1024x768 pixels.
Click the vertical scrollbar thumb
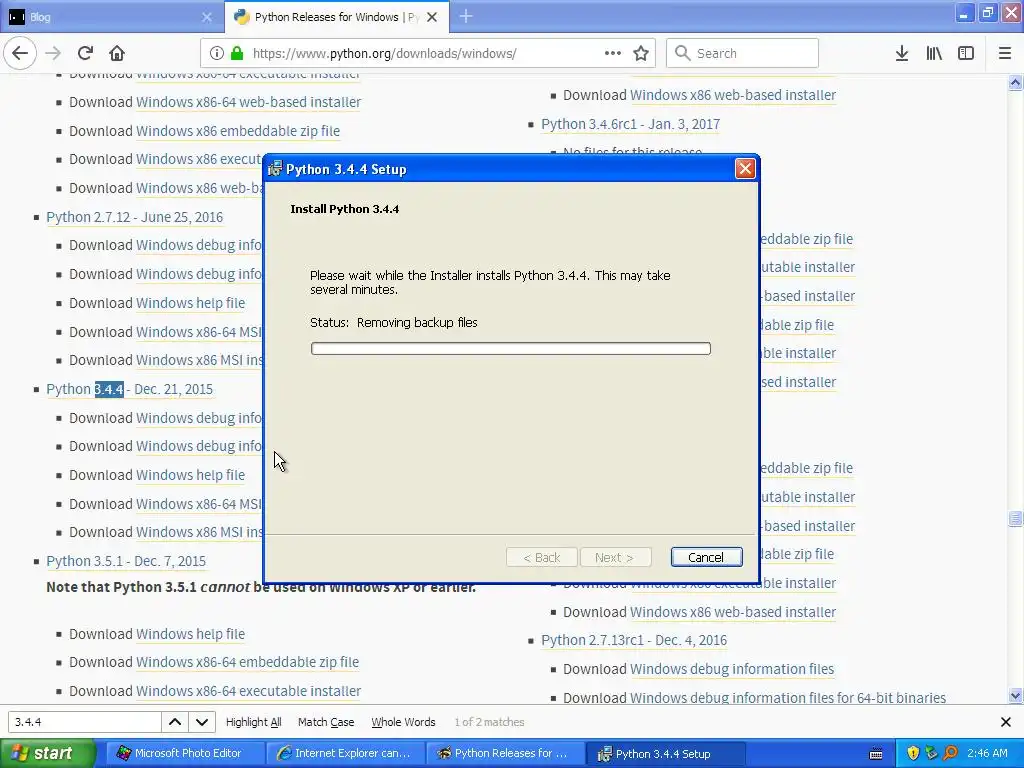[1015, 519]
